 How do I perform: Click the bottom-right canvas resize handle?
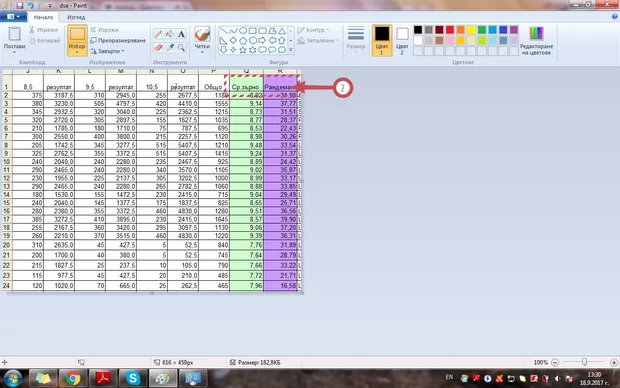(302, 293)
